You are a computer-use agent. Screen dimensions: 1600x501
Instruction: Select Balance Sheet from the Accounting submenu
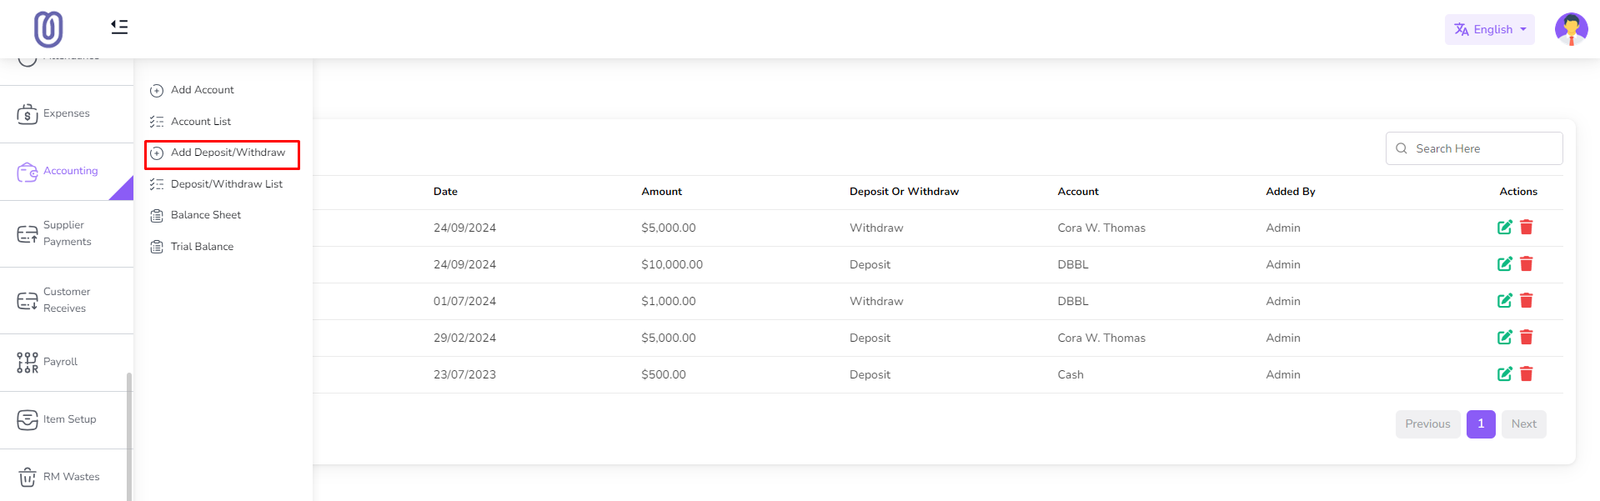click(x=205, y=215)
